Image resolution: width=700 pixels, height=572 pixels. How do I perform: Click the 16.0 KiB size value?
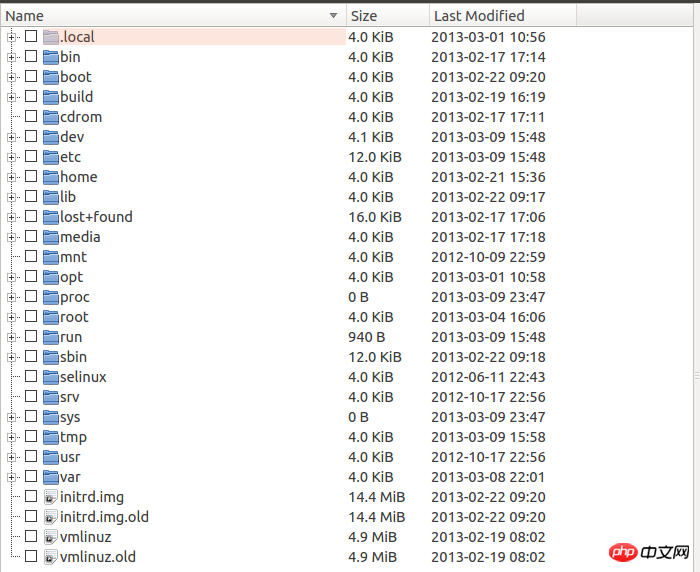click(375, 217)
